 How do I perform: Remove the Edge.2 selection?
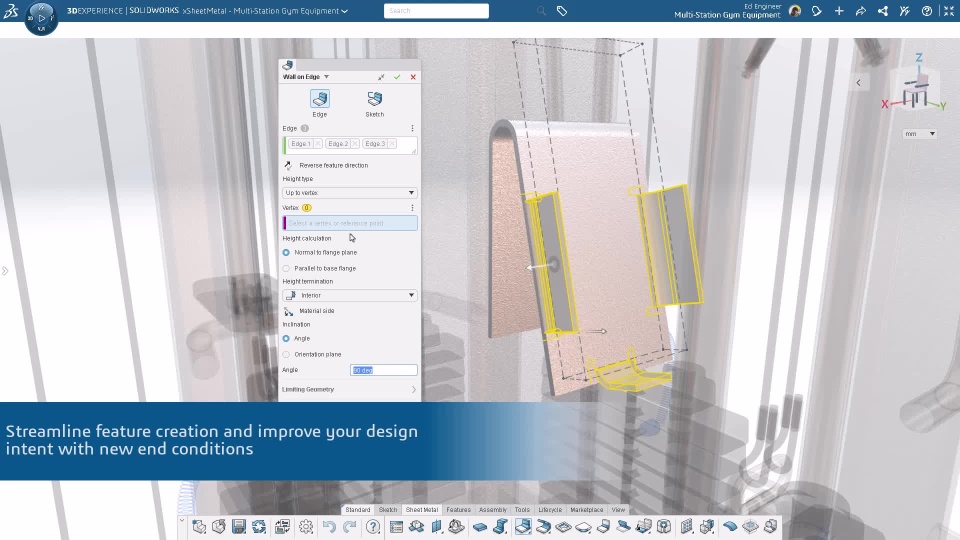(x=354, y=144)
